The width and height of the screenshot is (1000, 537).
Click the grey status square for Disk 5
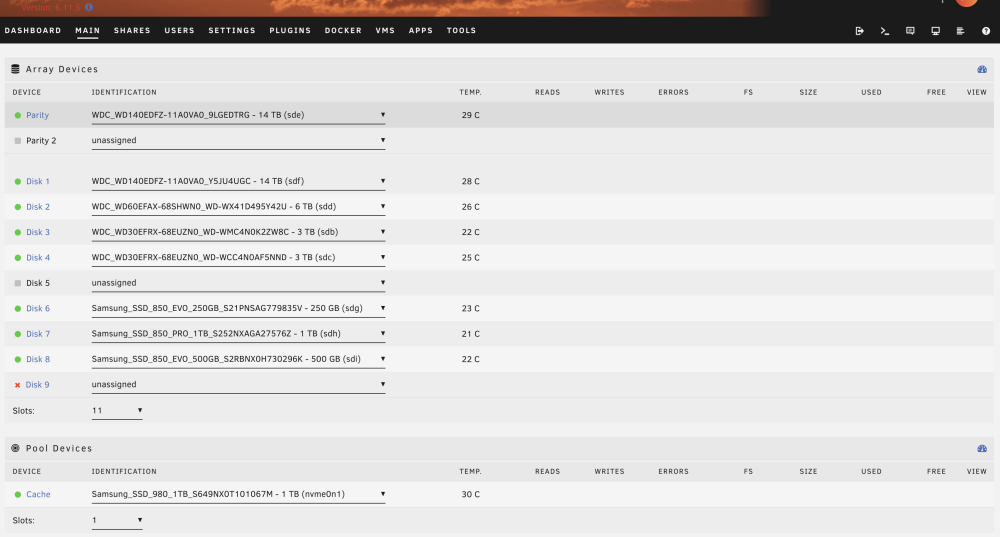pos(18,283)
